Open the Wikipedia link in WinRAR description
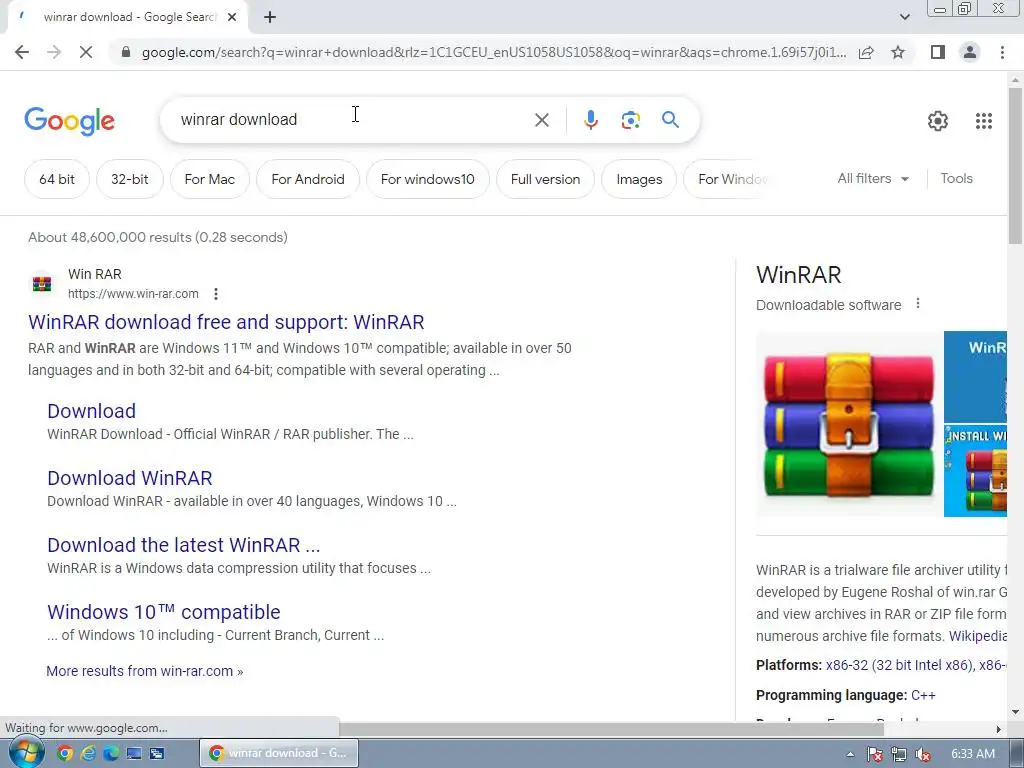Viewport: 1024px width, 768px height. coord(977,636)
